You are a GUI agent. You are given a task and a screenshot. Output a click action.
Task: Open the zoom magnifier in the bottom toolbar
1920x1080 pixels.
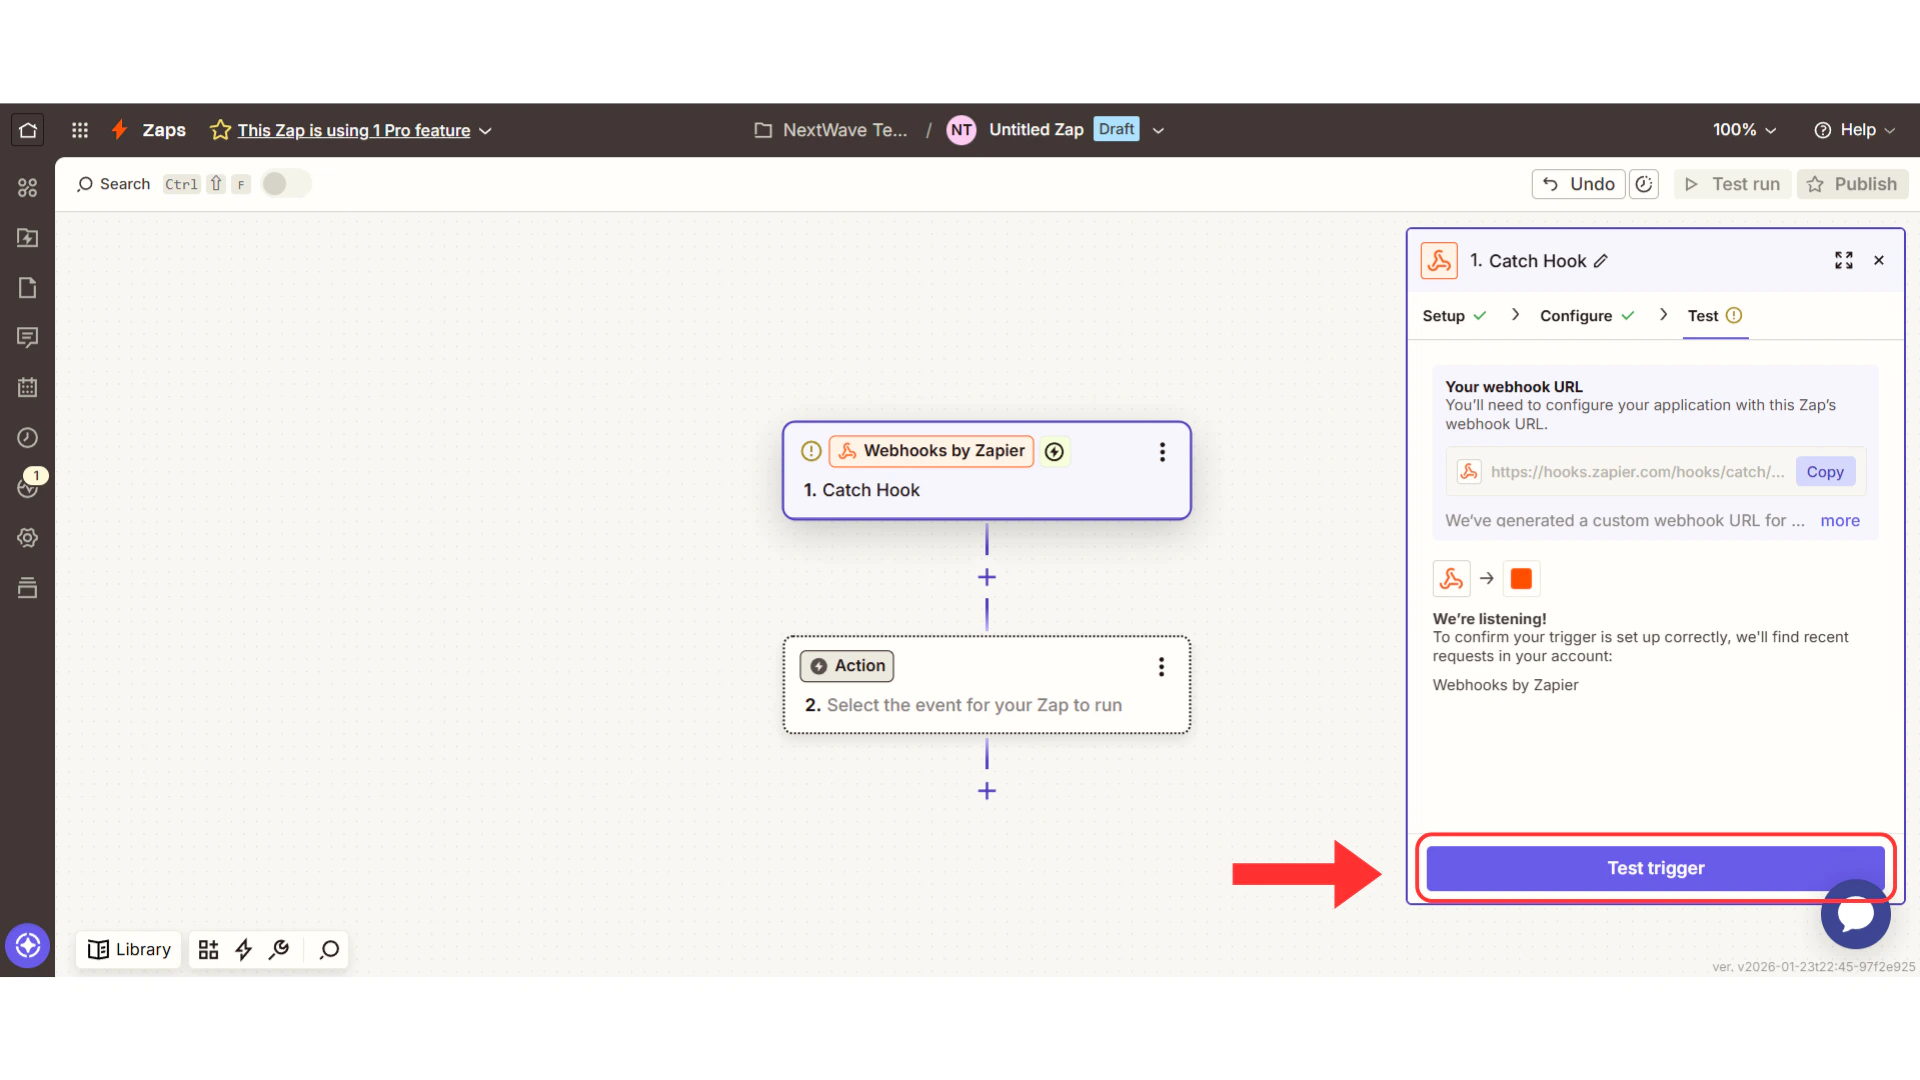click(x=328, y=949)
